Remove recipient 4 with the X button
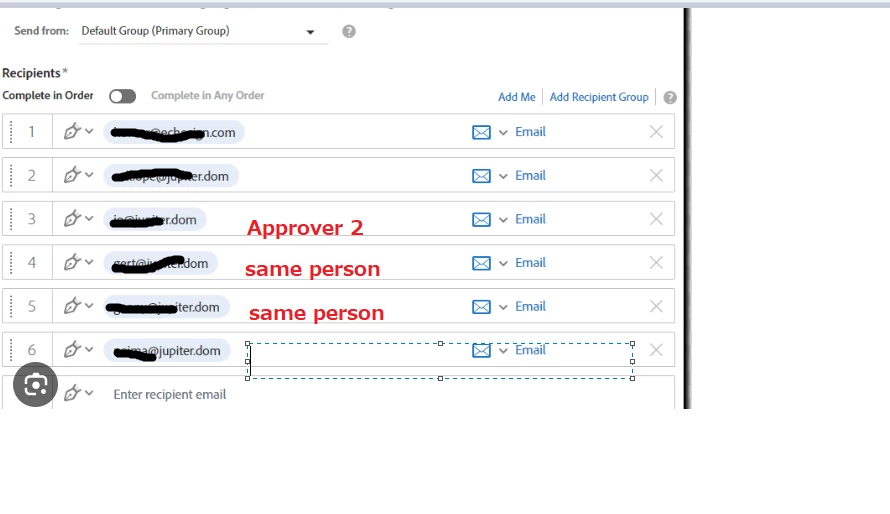This screenshot has width=890, height=514. click(x=656, y=263)
